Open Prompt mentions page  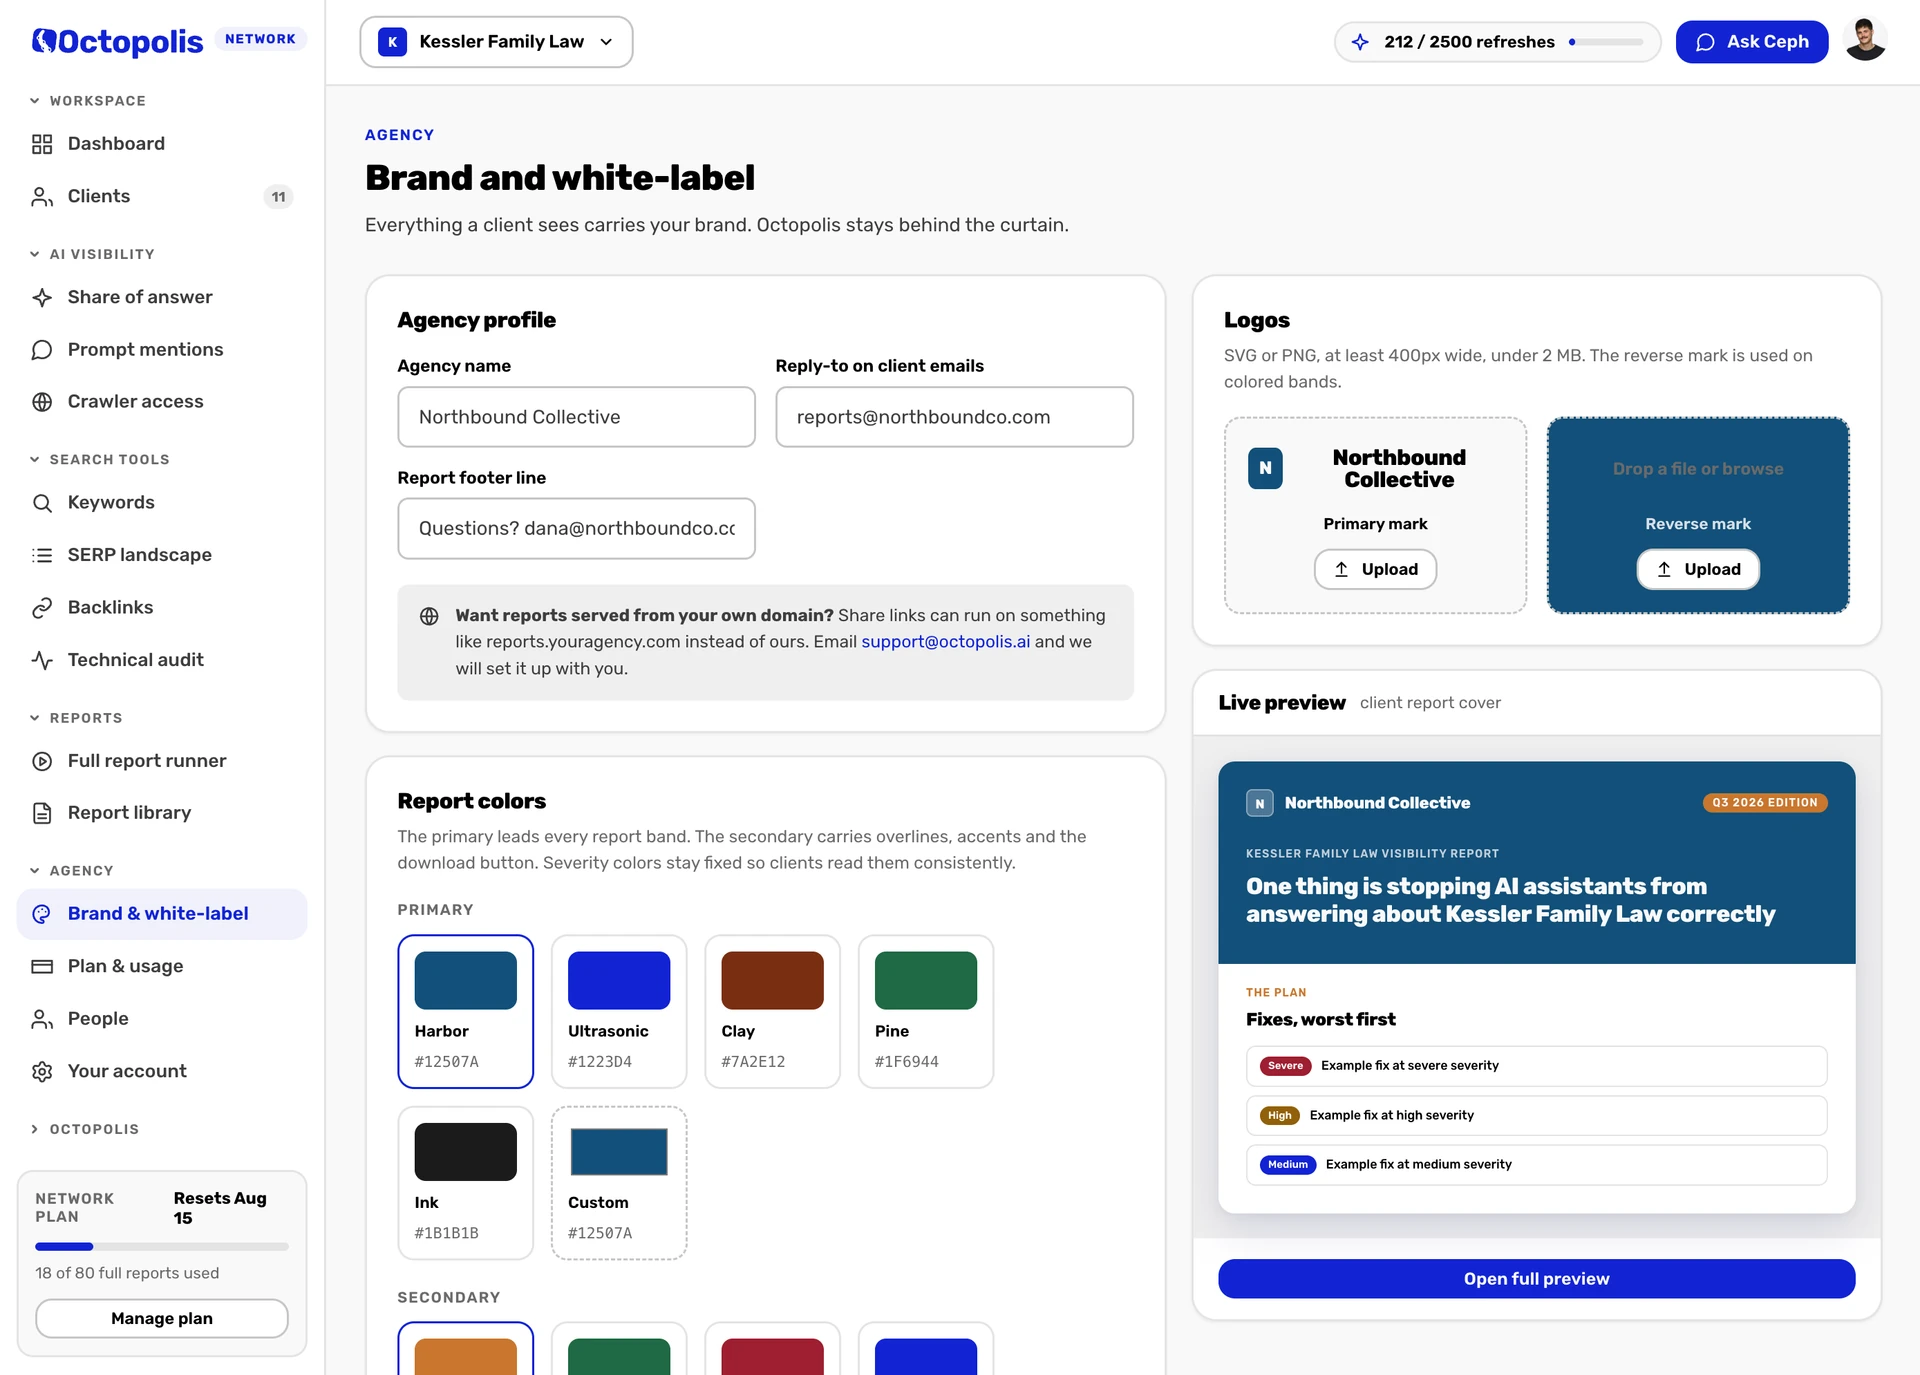tap(162, 350)
